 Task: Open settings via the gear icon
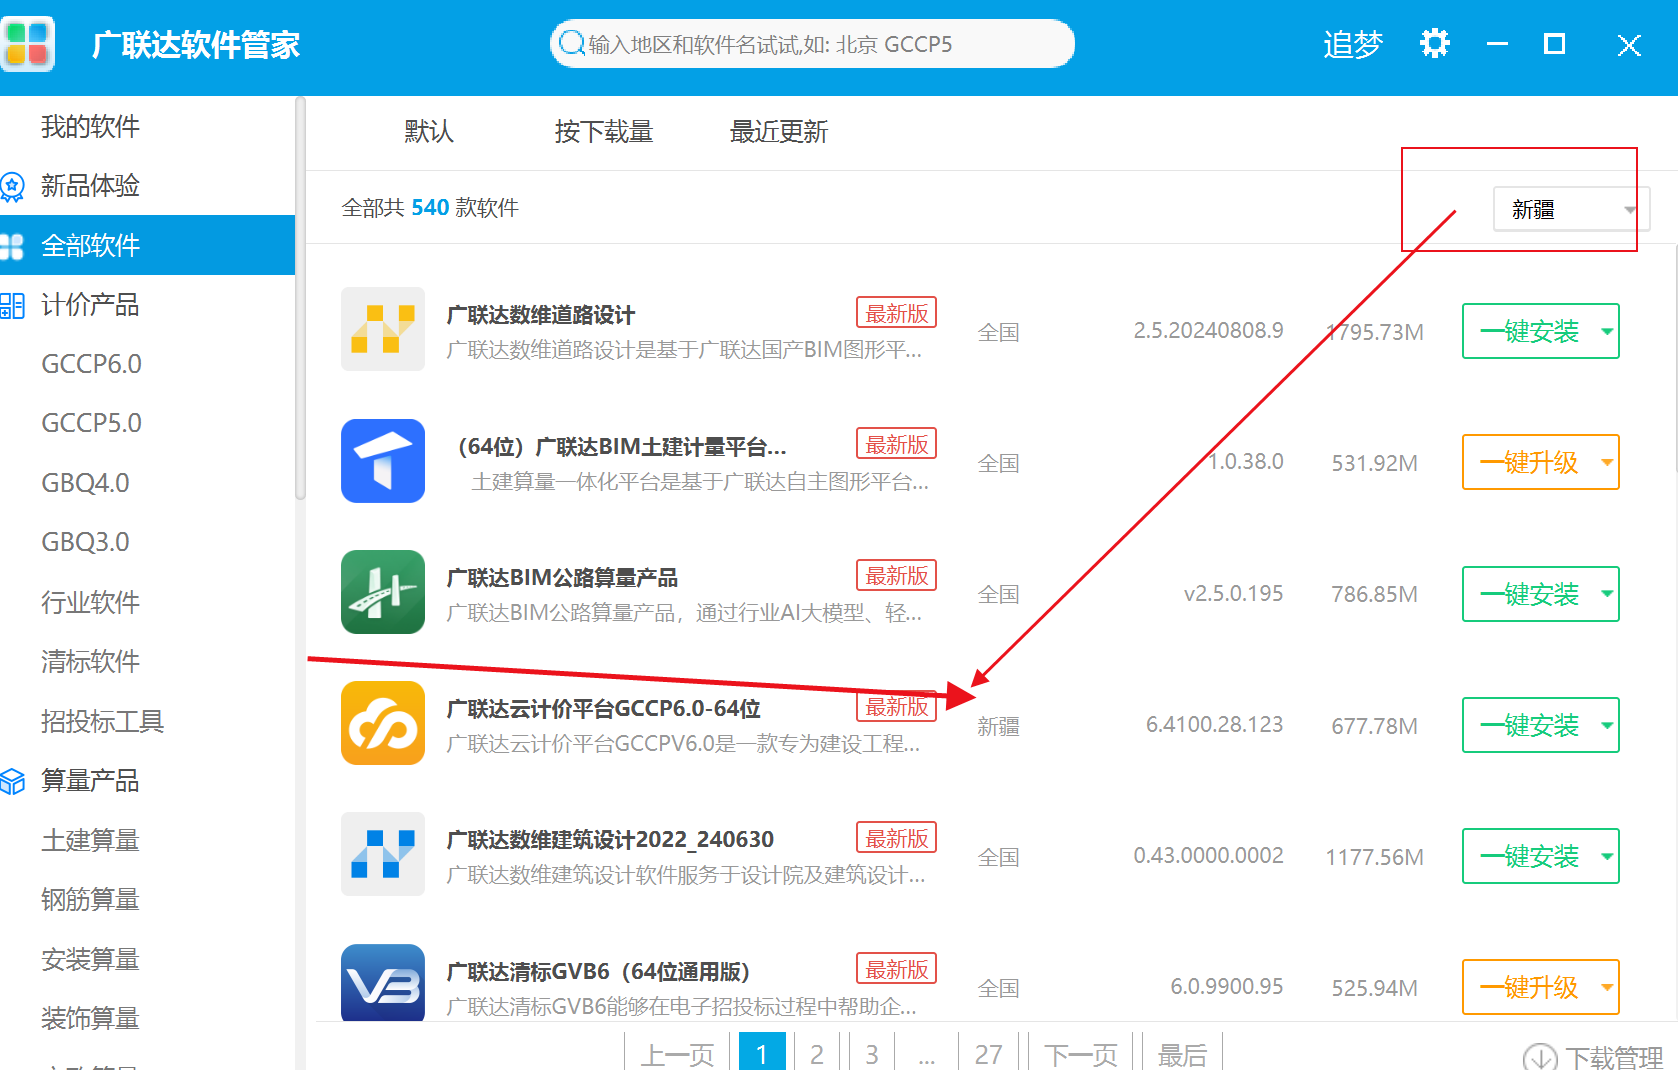pos(1434,44)
